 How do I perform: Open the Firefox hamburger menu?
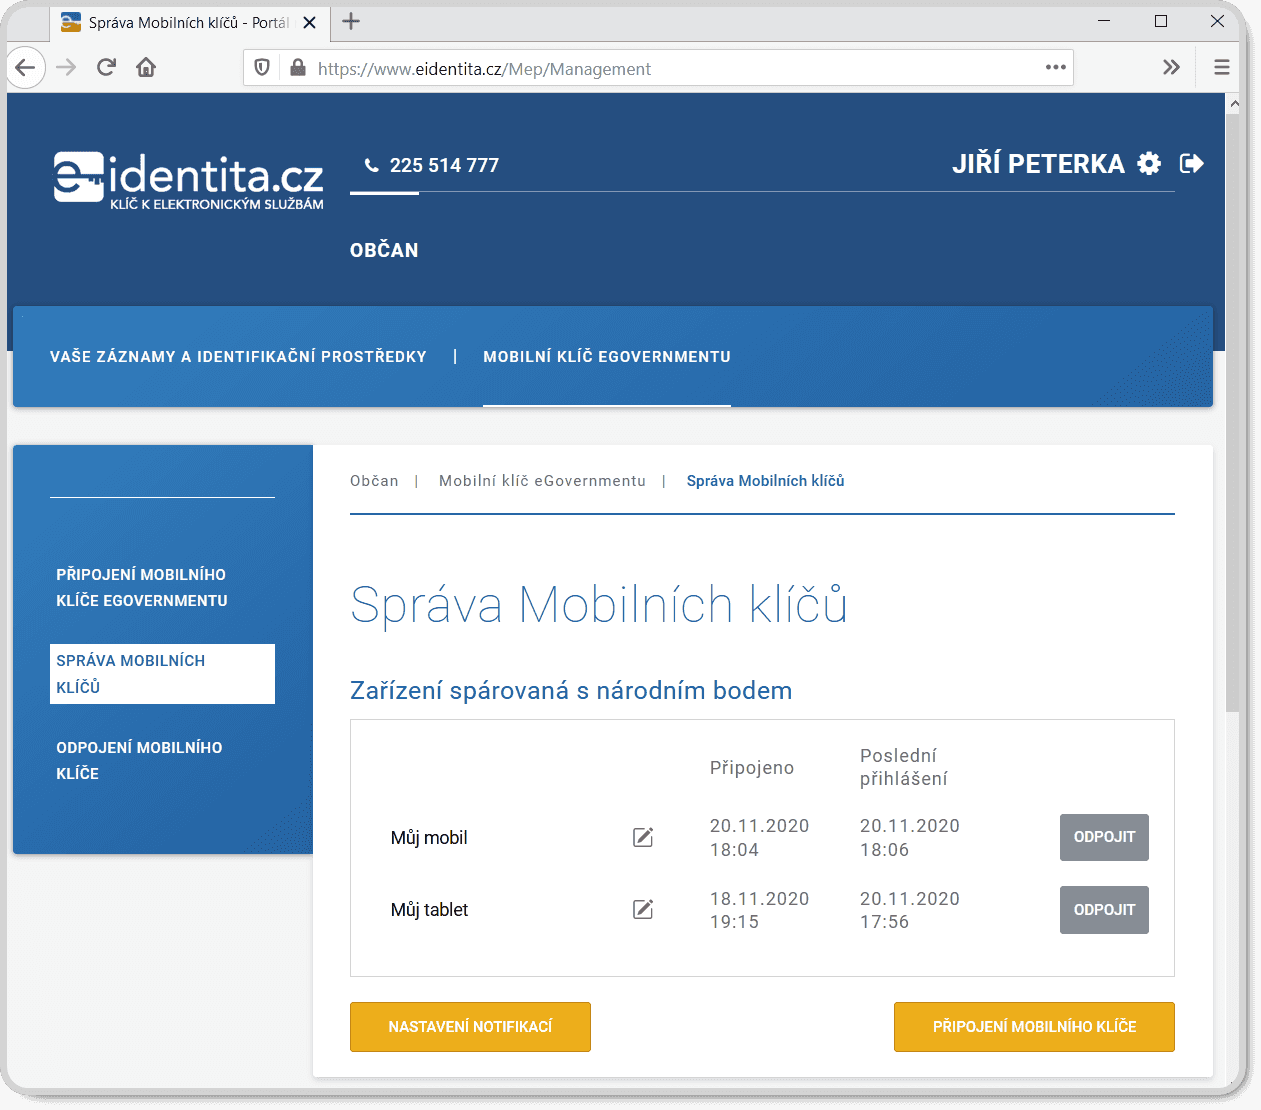click(1221, 67)
